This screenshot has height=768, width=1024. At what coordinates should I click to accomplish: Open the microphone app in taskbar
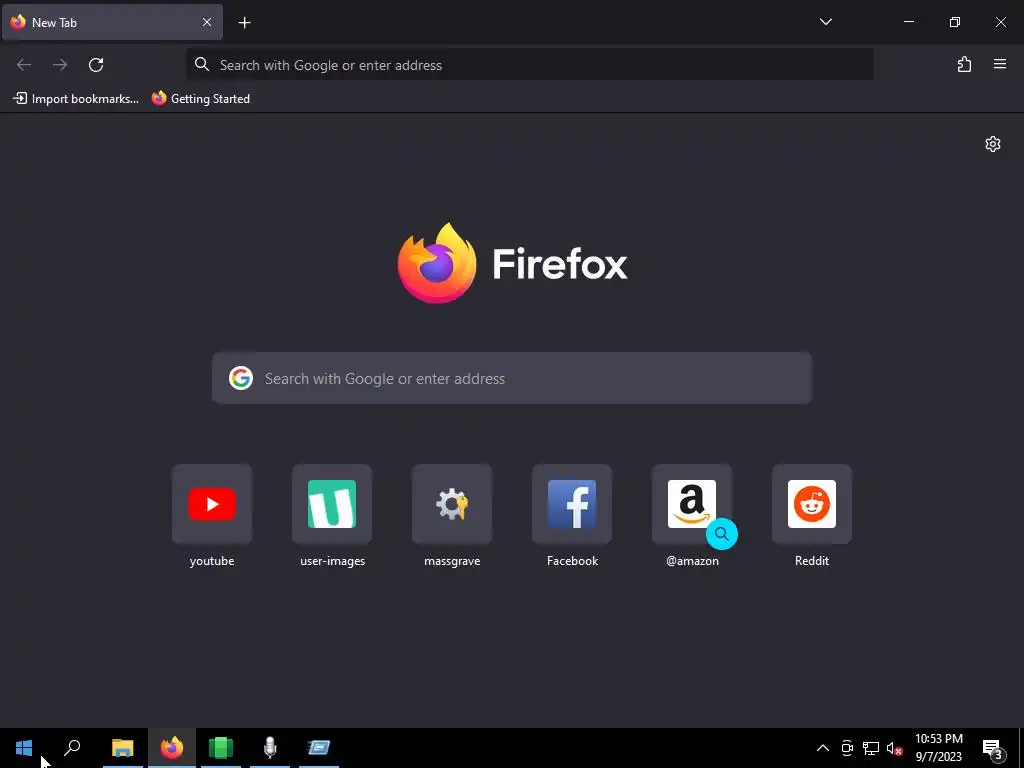(270, 748)
